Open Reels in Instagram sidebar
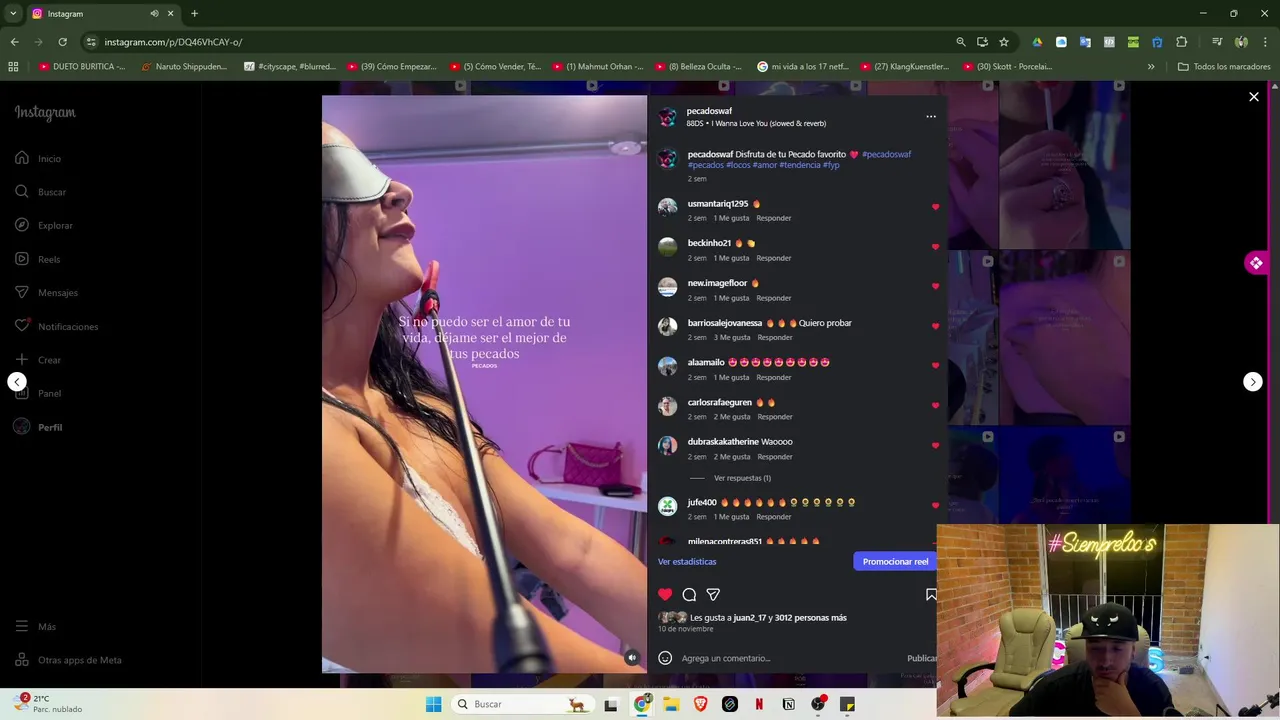 pos(37,259)
